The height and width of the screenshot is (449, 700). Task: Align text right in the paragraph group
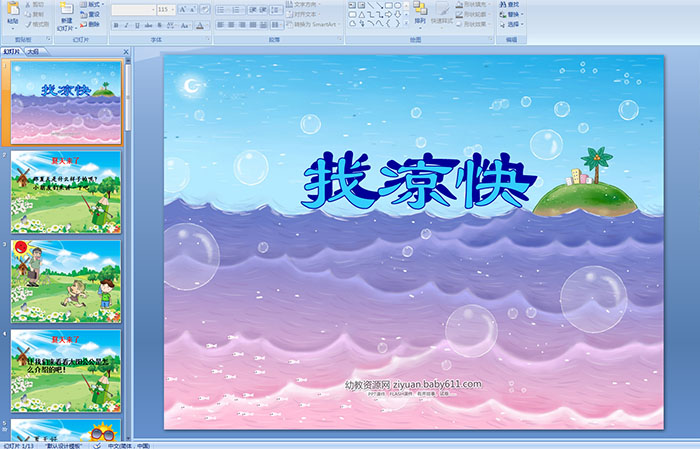(x=242, y=25)
